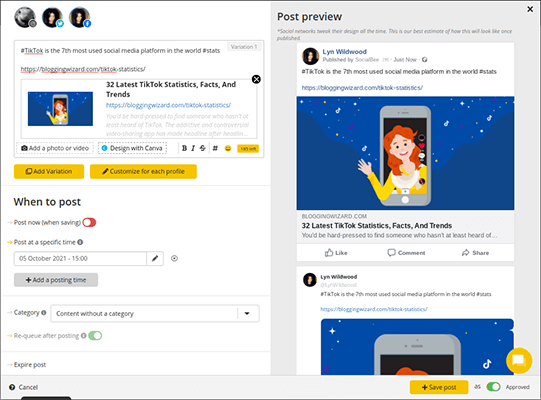The width and height of the screenshot is (541, 400).
Task: Apply strikethrough formatting
Action: pos(203,148)
